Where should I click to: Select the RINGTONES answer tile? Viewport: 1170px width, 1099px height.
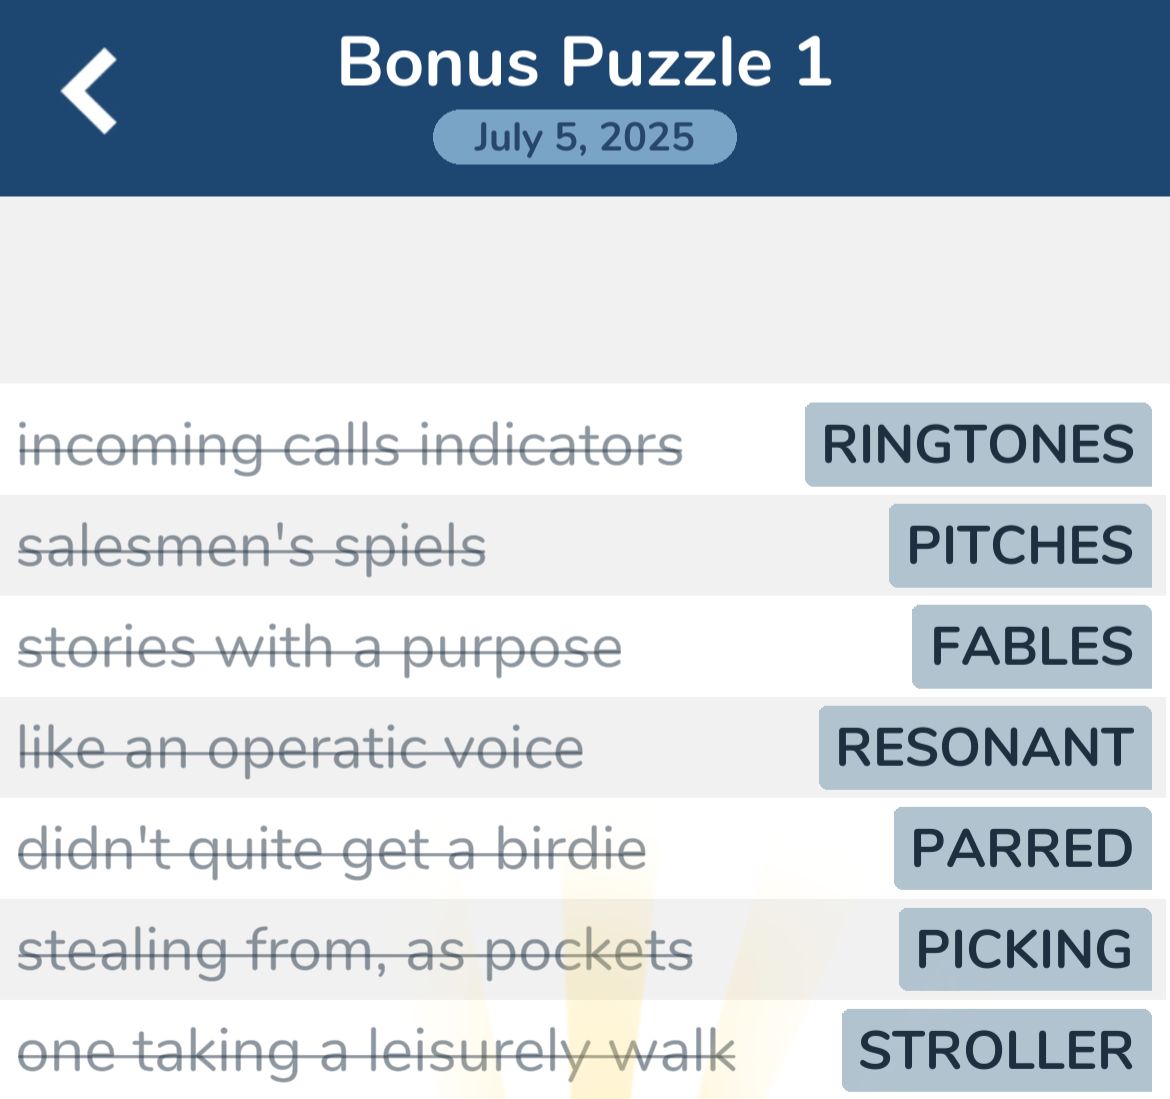tap(978, 445)
